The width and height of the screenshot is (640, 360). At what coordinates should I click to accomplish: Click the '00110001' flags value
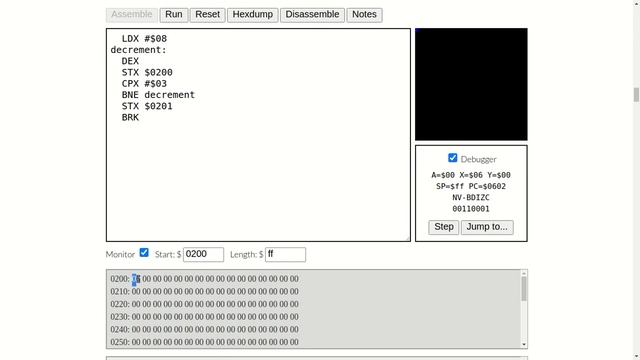pyautogui.click(x=471, y=209)
